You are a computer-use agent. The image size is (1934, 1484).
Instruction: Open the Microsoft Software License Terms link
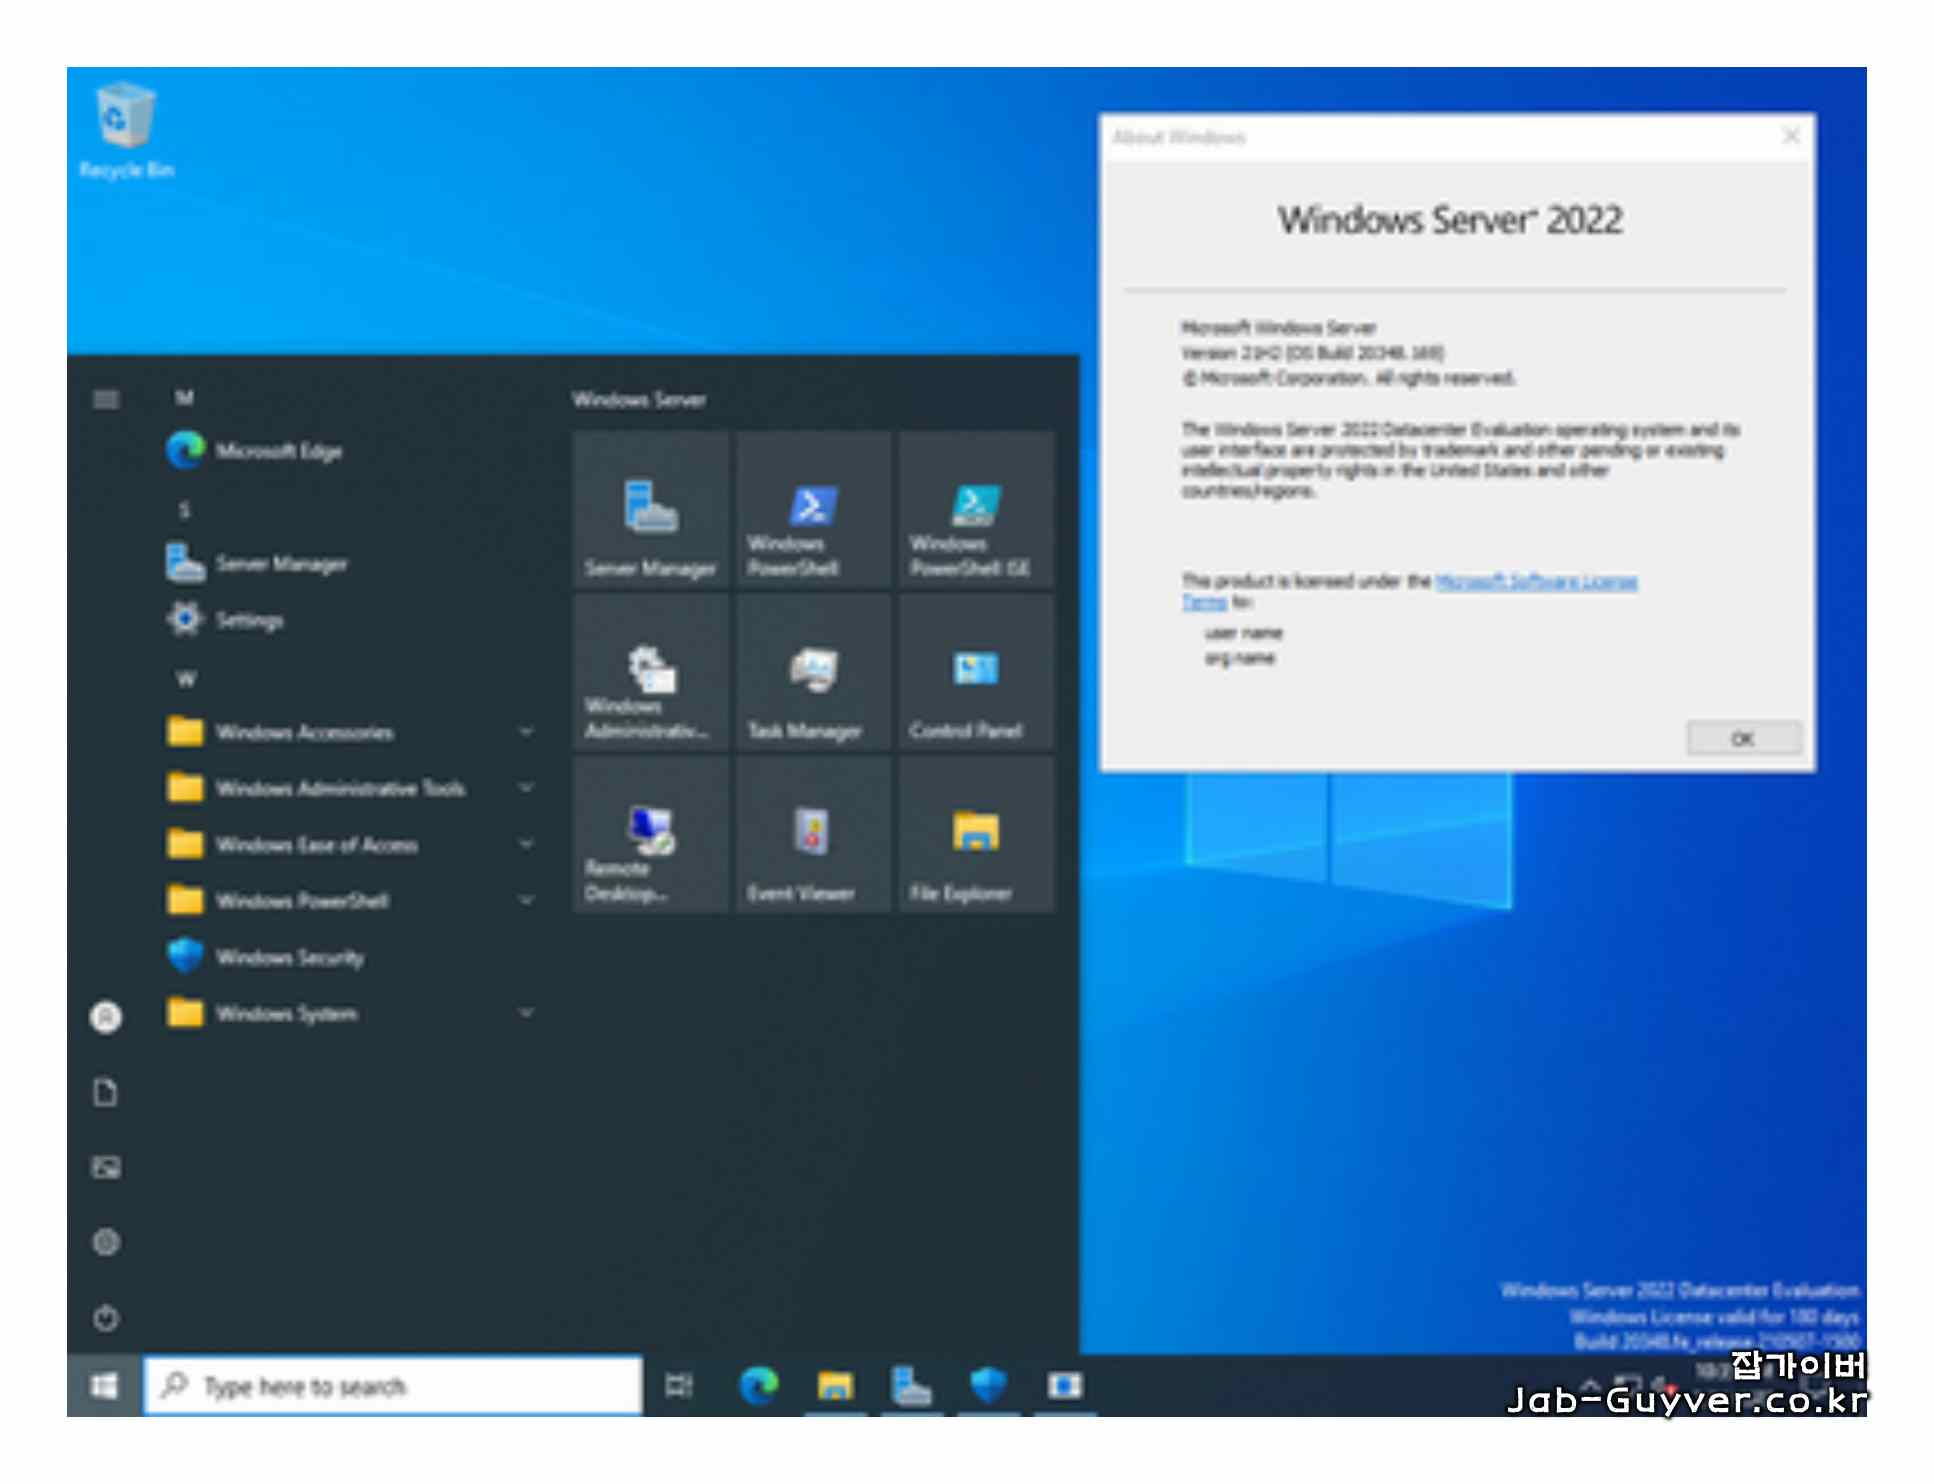(1536, 581)
